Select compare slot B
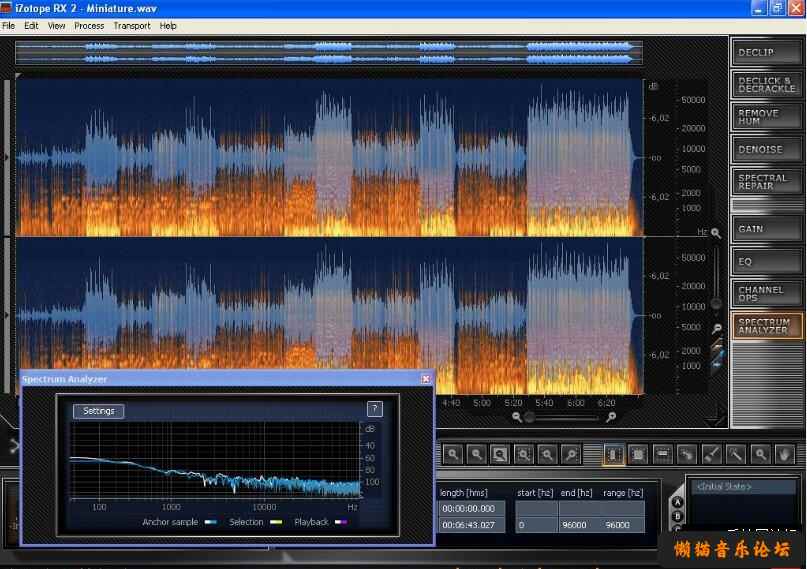Viewport: 807px width, 569px height. coord(678,516)
